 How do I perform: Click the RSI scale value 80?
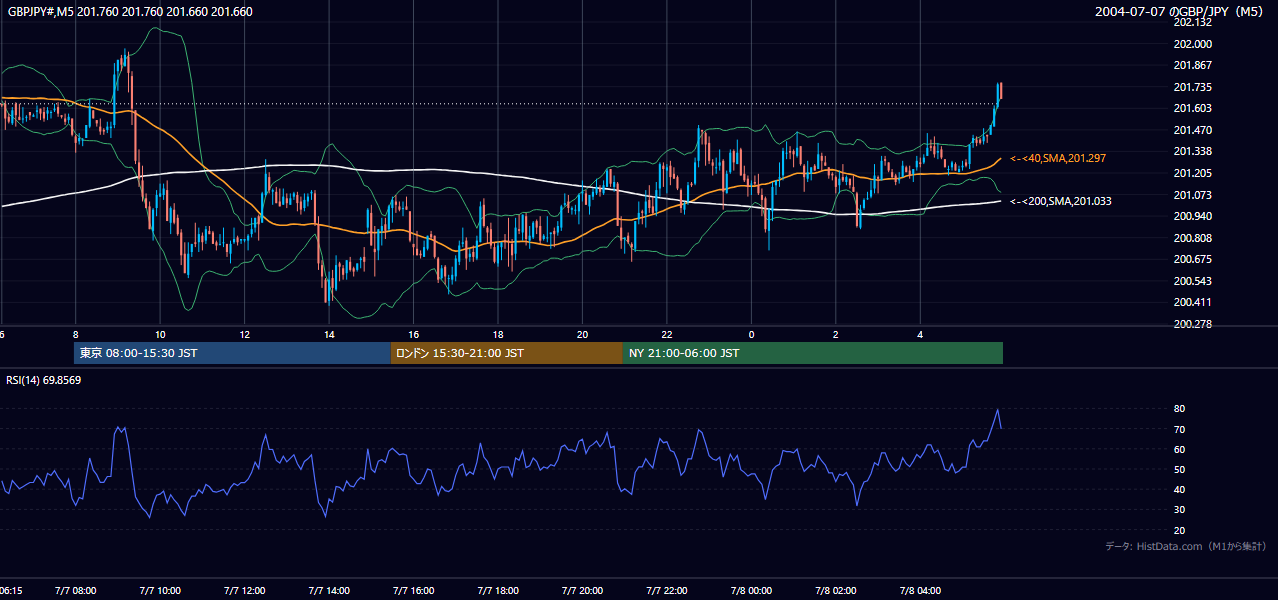click(1180, 409)
